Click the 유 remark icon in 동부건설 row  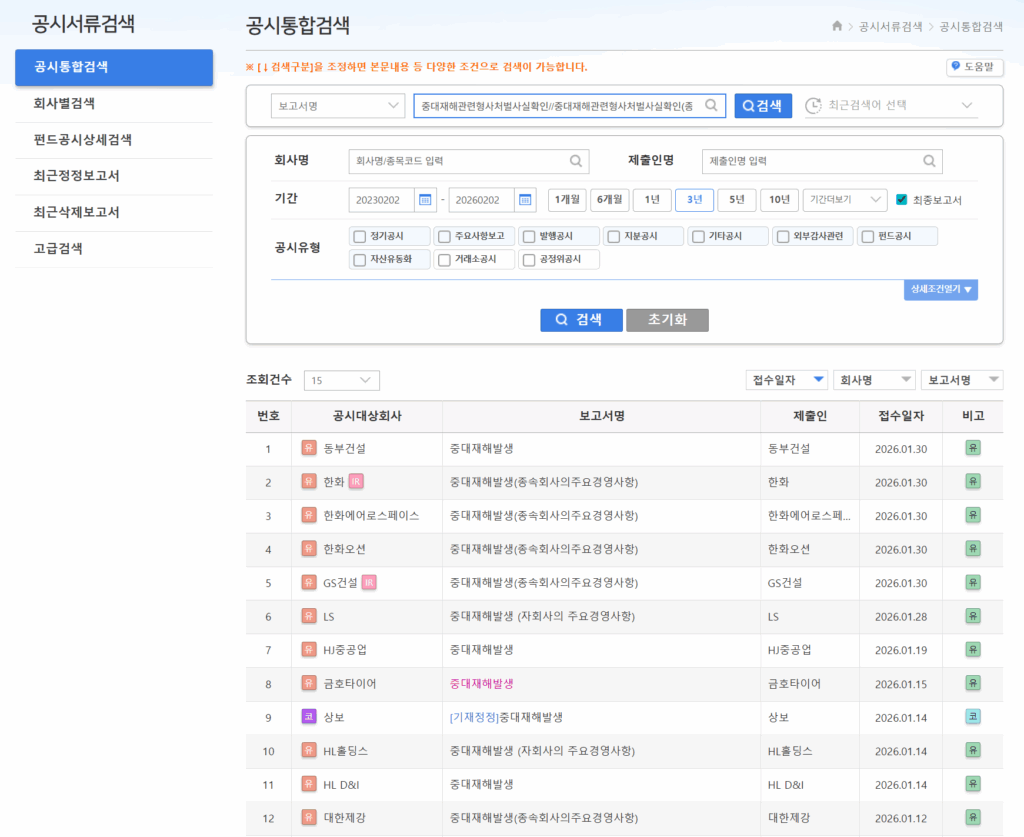tap(973, 448)
